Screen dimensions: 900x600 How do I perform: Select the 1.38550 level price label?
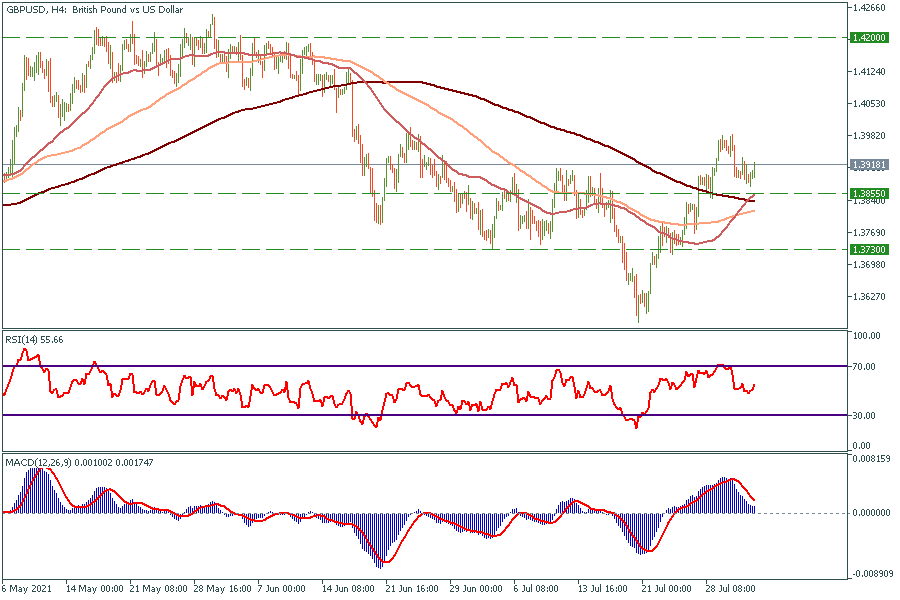tap(868, 193)
